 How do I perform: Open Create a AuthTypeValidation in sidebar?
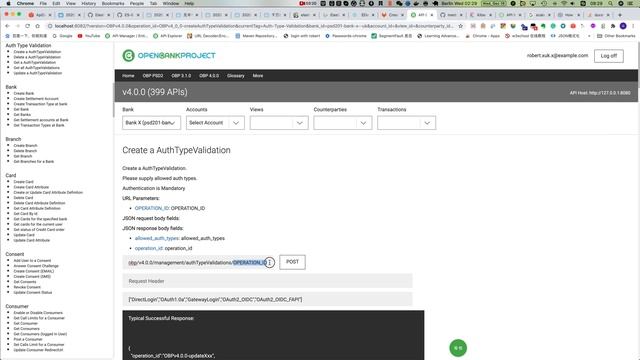[37, 52]
